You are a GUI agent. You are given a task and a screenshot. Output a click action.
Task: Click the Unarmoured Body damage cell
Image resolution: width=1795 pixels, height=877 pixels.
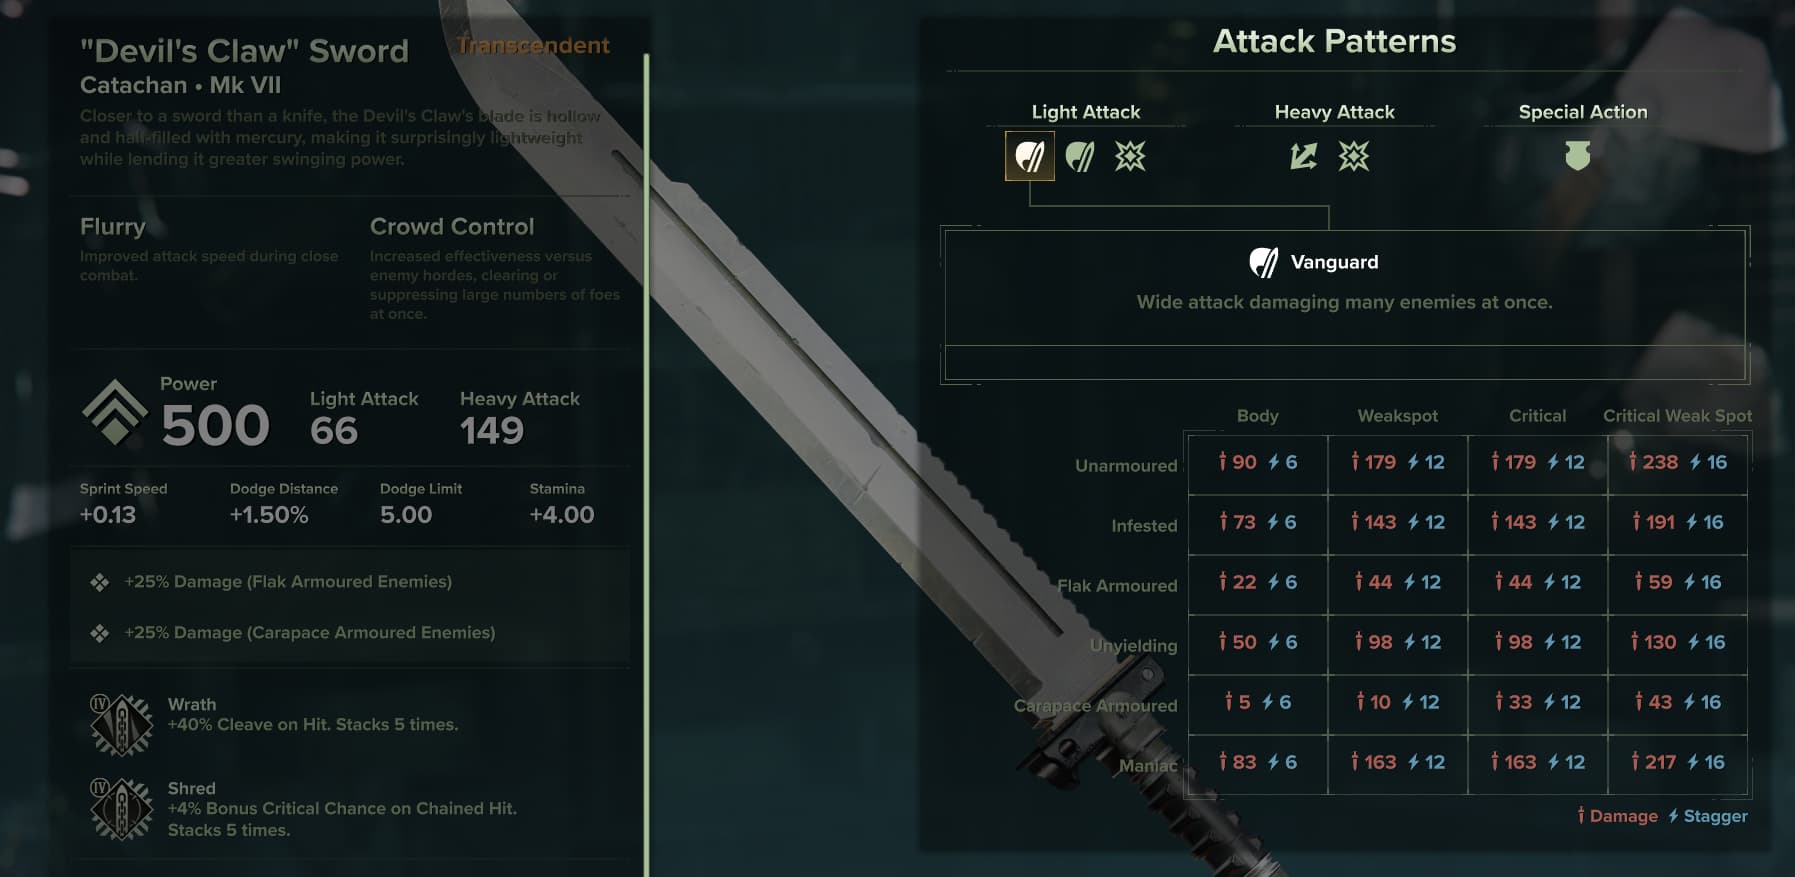click(x=1258, y=463)
